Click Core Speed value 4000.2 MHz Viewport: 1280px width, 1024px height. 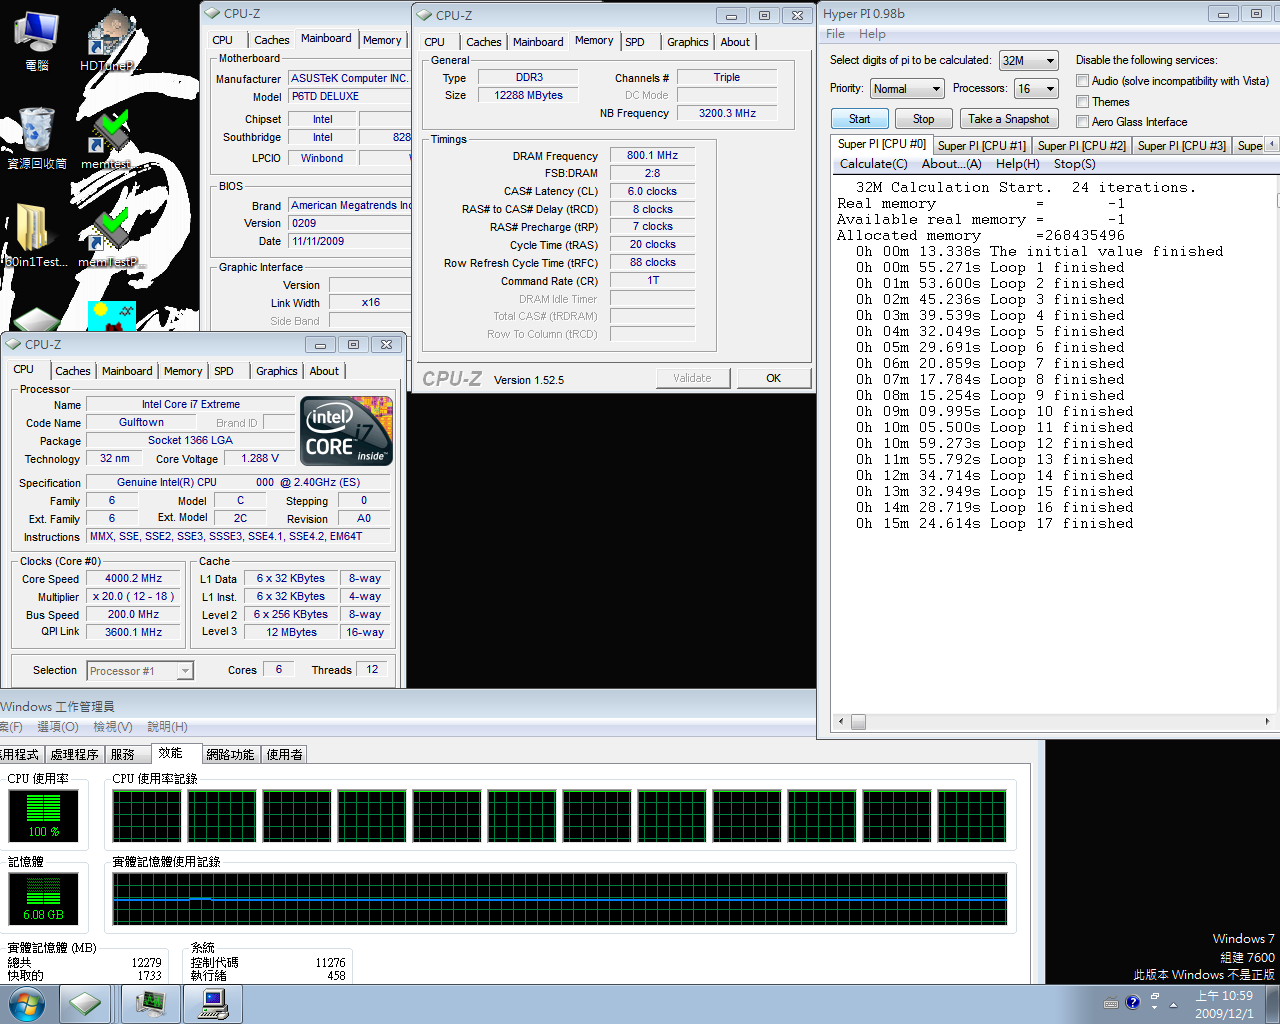click(133, 578)
